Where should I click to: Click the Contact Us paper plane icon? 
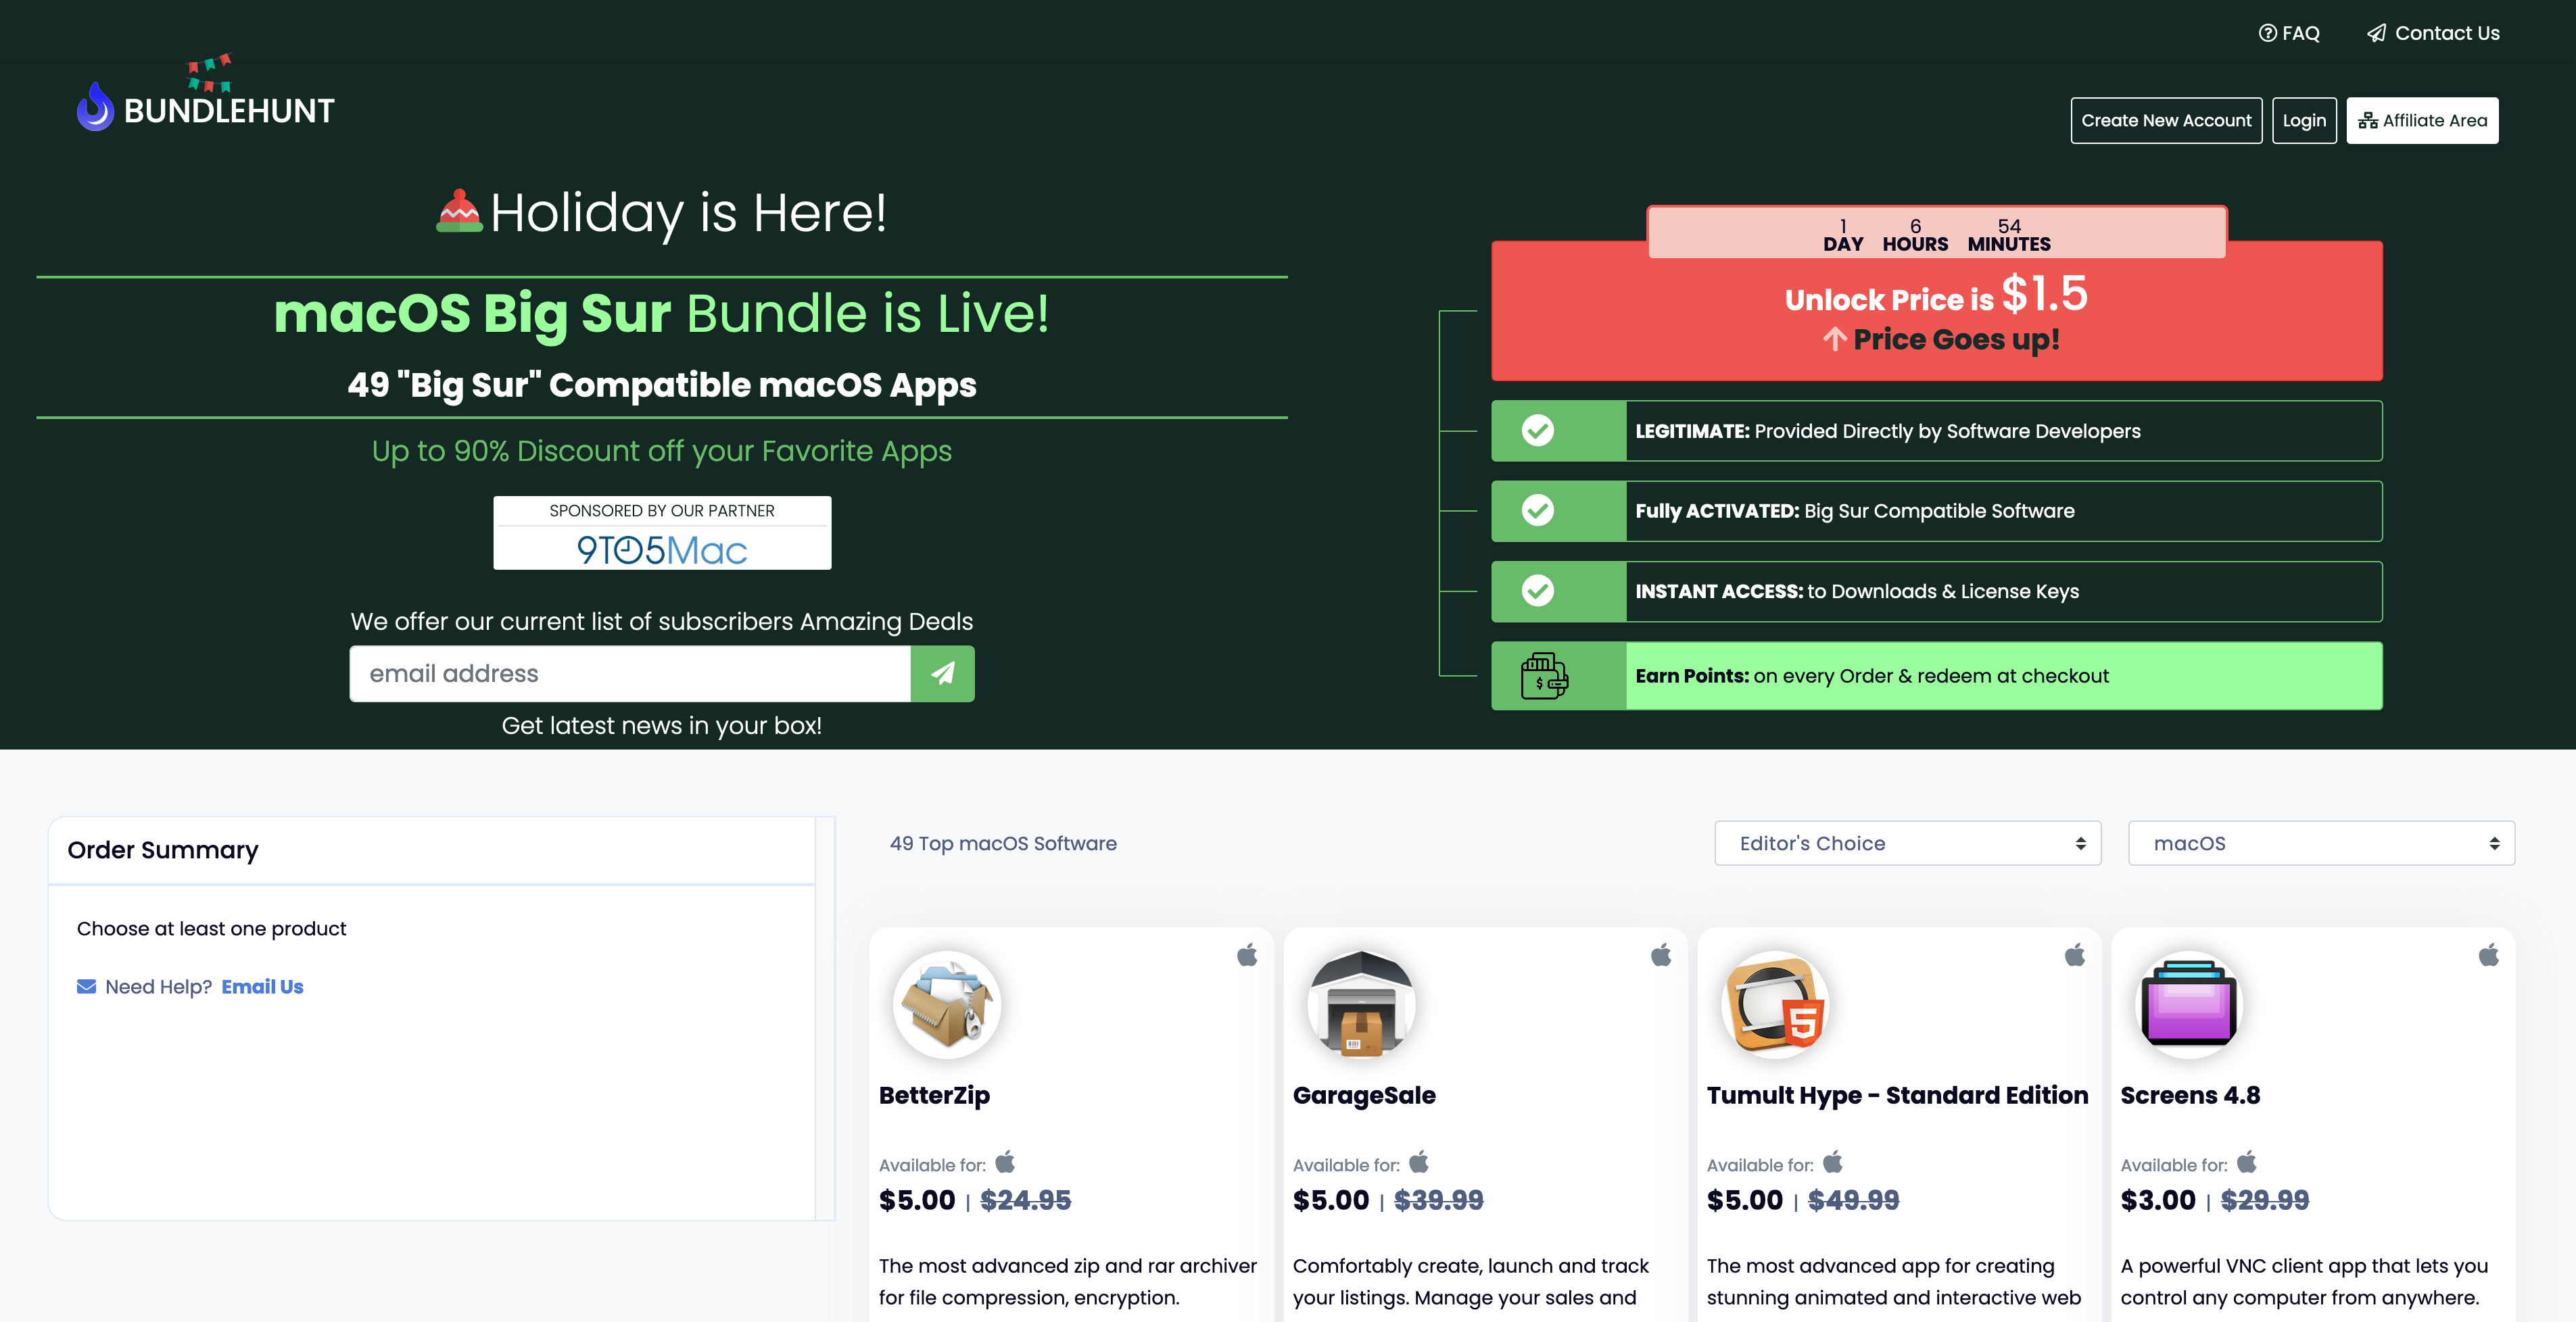[x=2376, y=33]
